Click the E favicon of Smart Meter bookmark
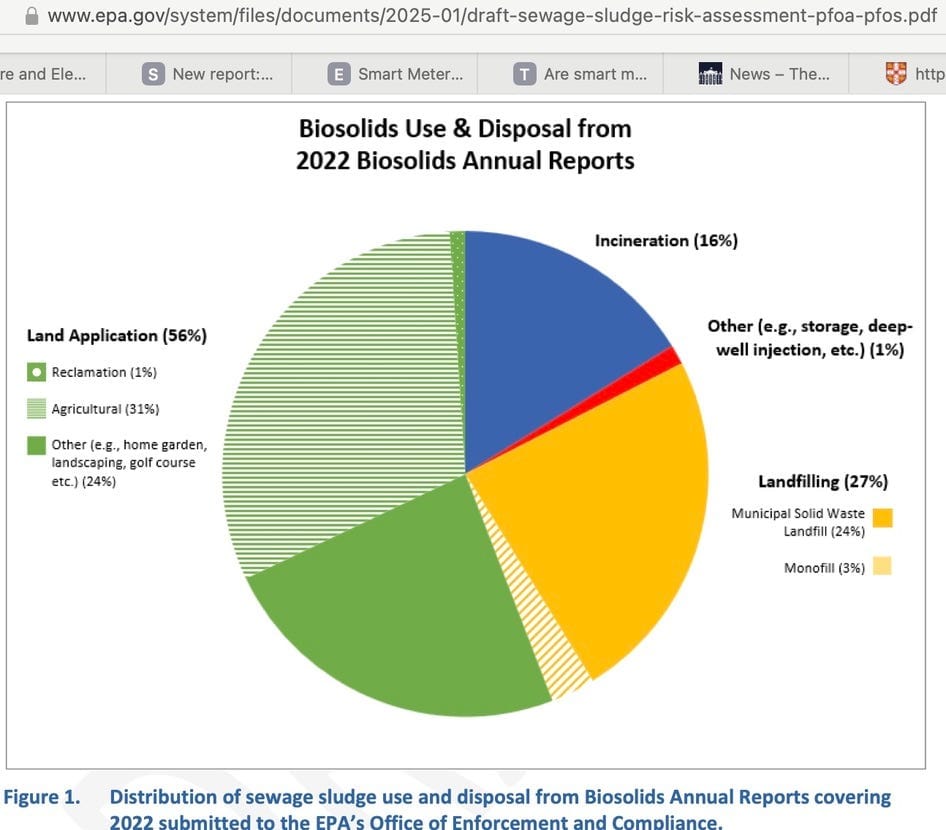Image resolution: width=946 pixels, height=830 pixels. [x=339, y=74]
